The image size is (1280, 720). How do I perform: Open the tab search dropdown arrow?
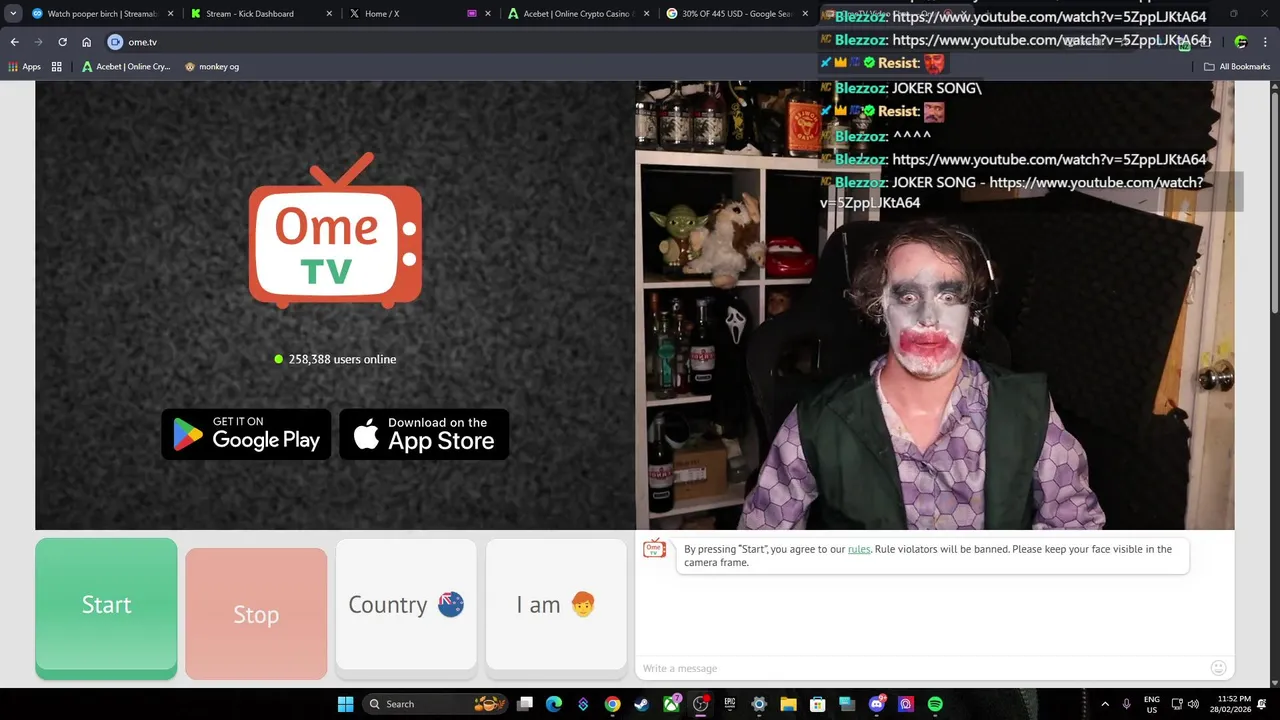click(x=13, y=14)
